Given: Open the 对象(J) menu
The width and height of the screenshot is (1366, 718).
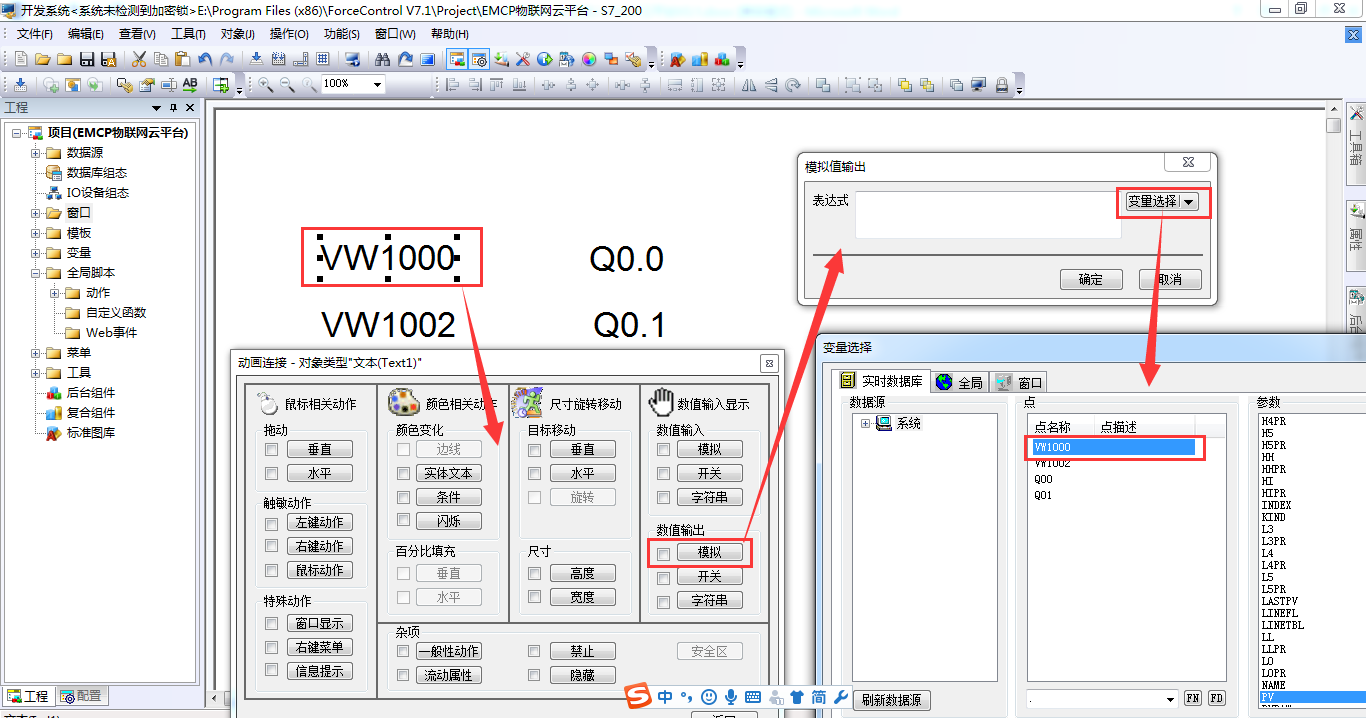Looking at the screenshot, I should (236, 33).
